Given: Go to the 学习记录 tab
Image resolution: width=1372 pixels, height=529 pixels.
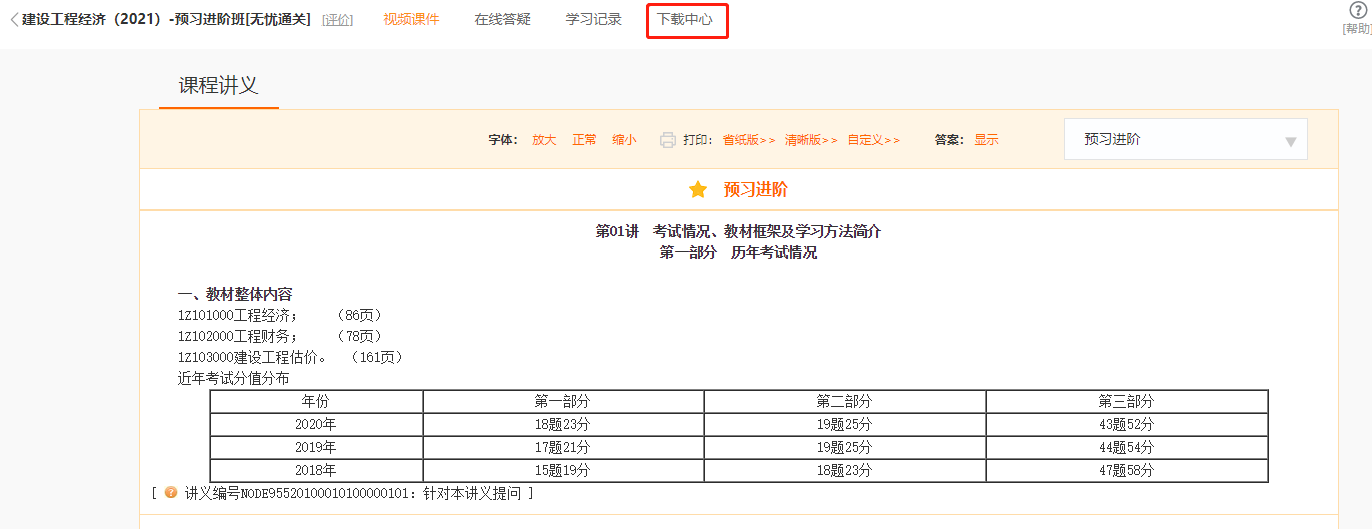Looking at the screenshot, I should click(593, 20).
